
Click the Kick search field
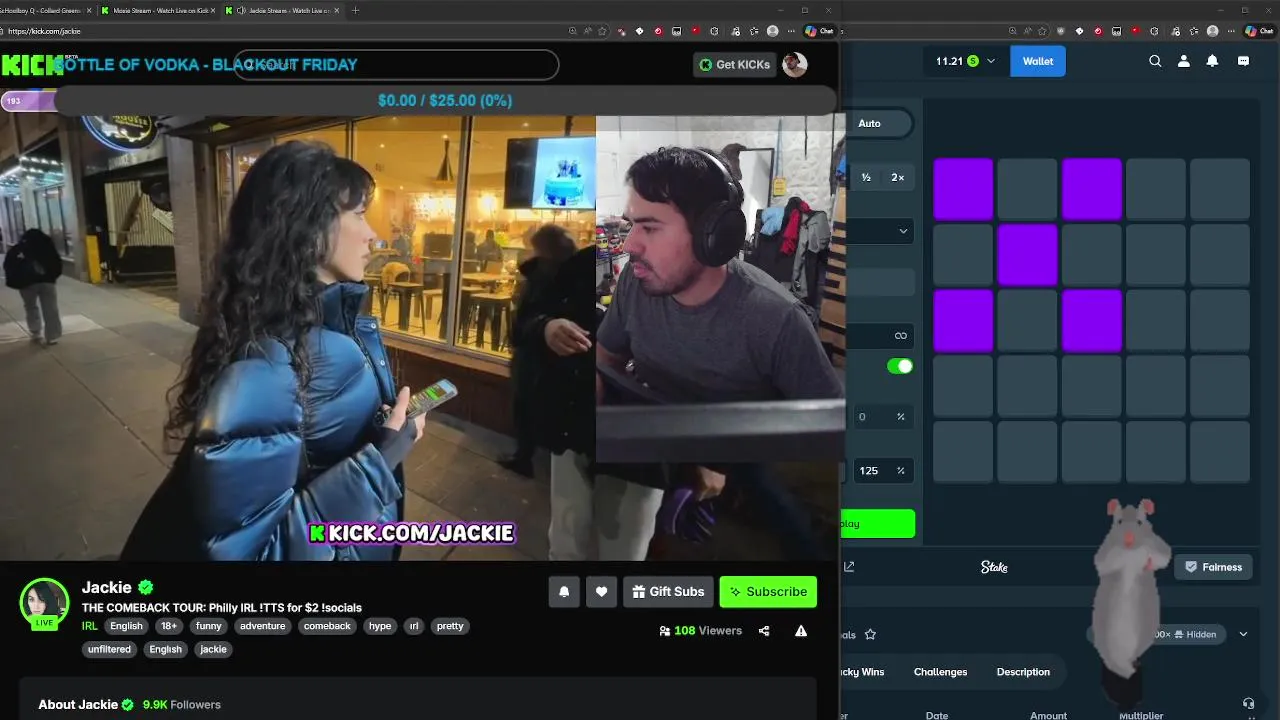click(x=396, y=65)
